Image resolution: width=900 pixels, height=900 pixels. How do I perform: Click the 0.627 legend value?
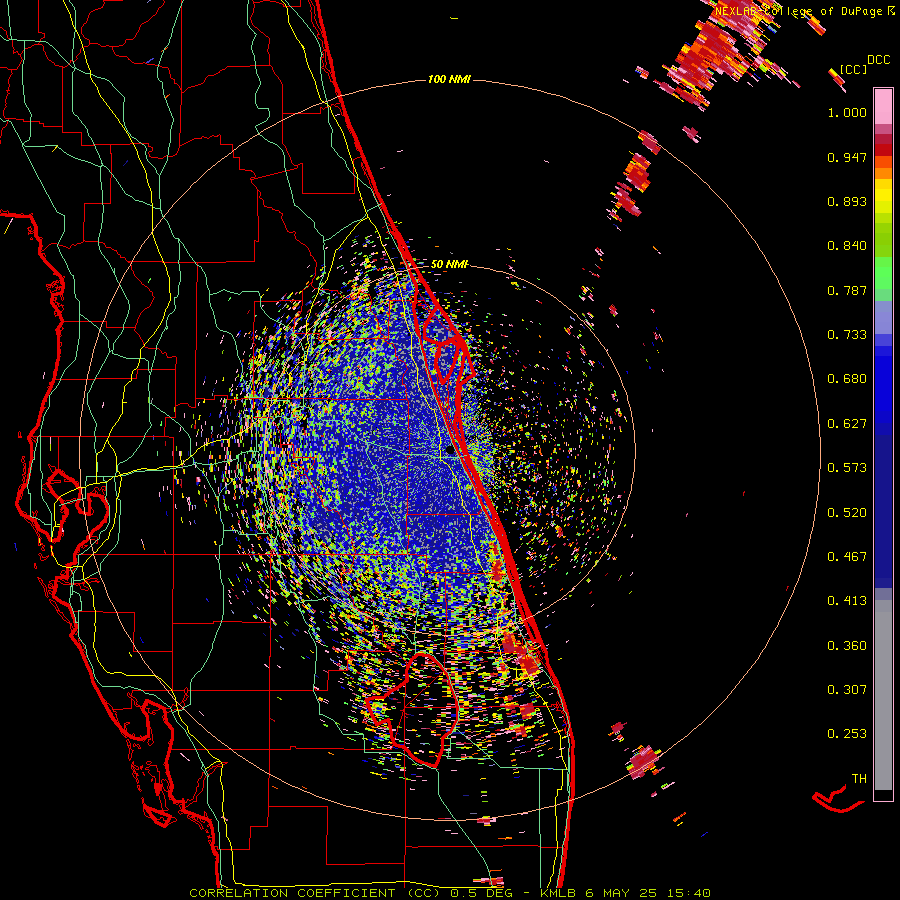(x=847, y=424)
